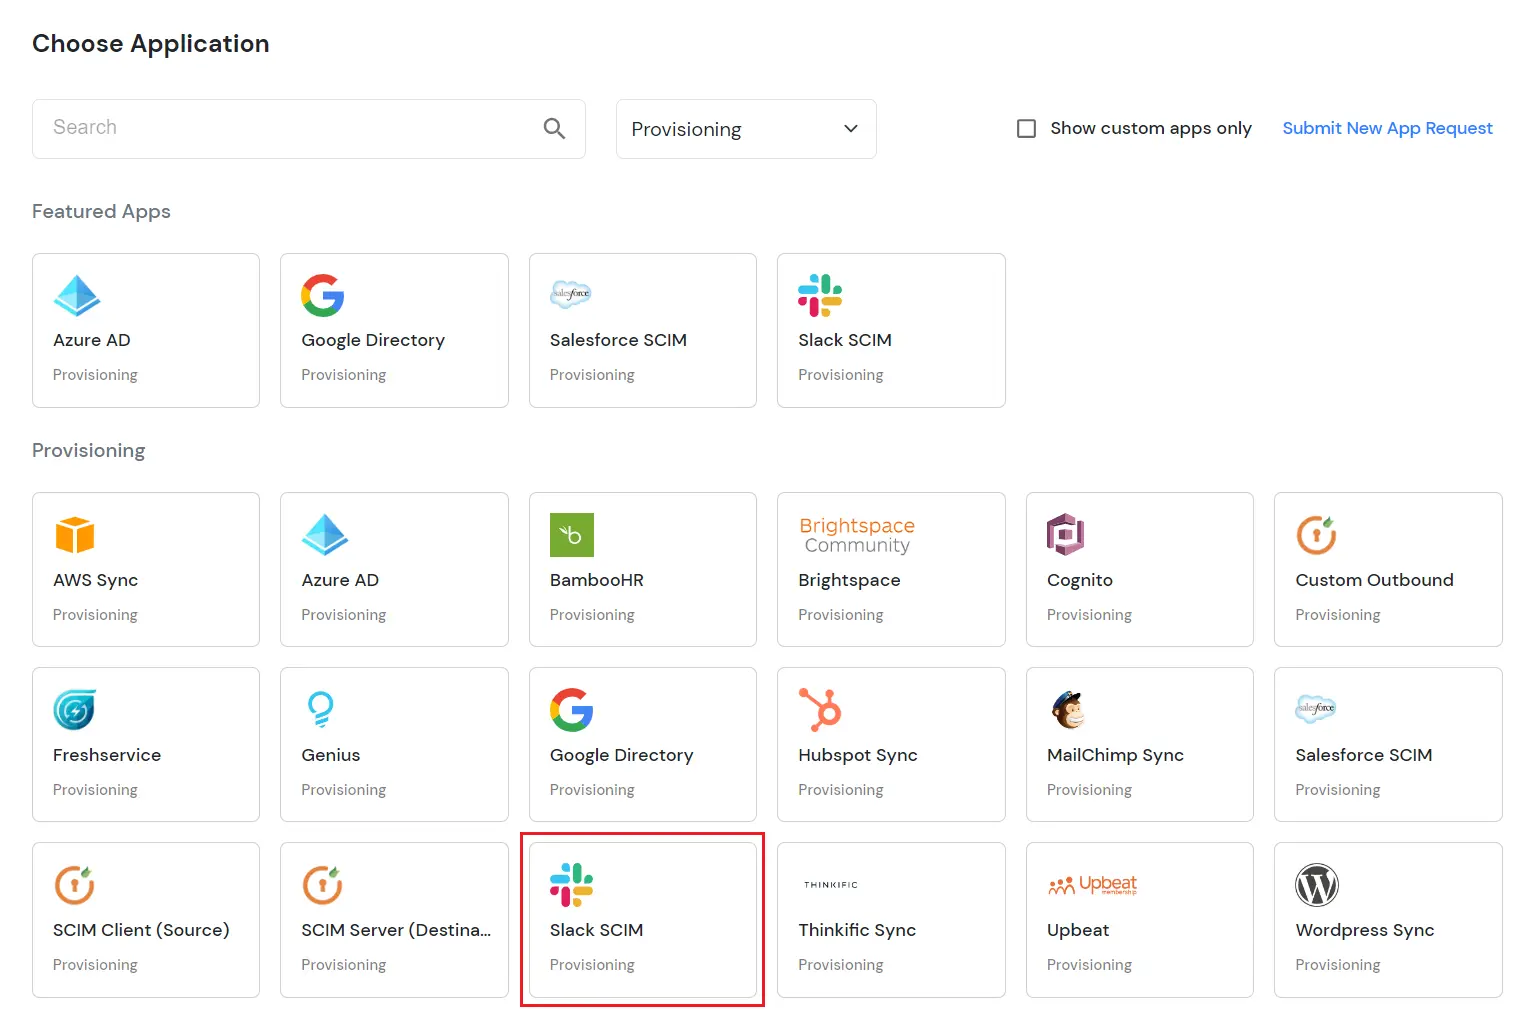Click Slack SCIM icon in Provisioning section
Image resolution: width=1537 pixels, height=1012 pixels.
point(572,885)
